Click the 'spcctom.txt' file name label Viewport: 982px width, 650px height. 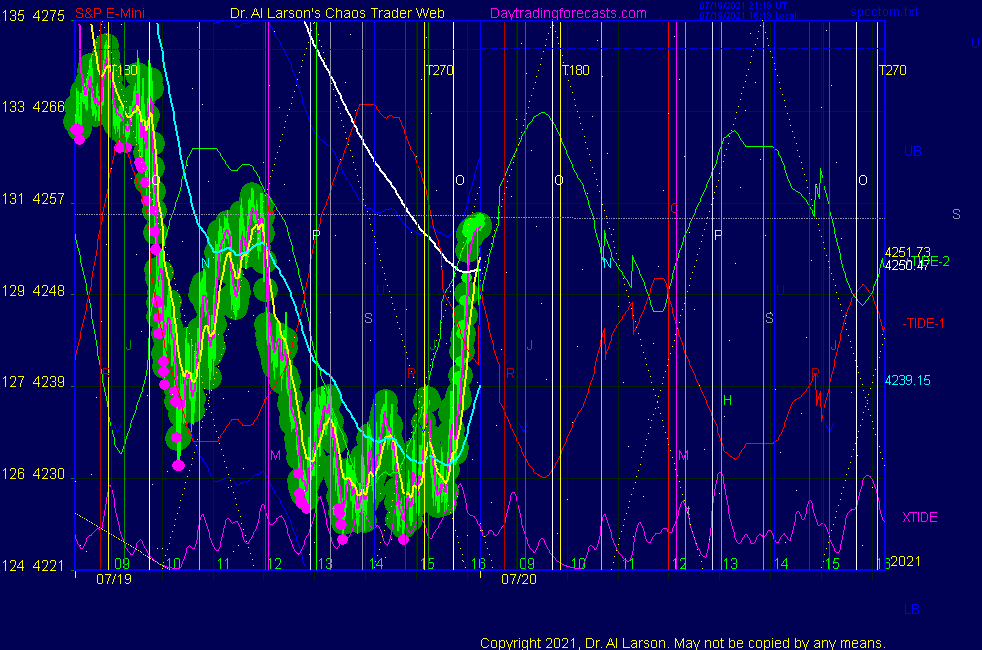tap(884, 12)
